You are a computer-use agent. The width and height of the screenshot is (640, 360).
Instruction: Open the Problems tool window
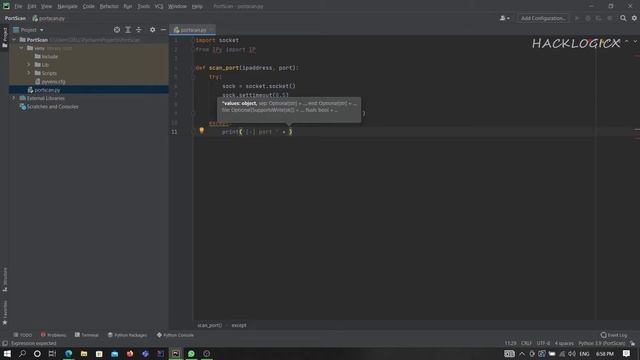[53, 335]
